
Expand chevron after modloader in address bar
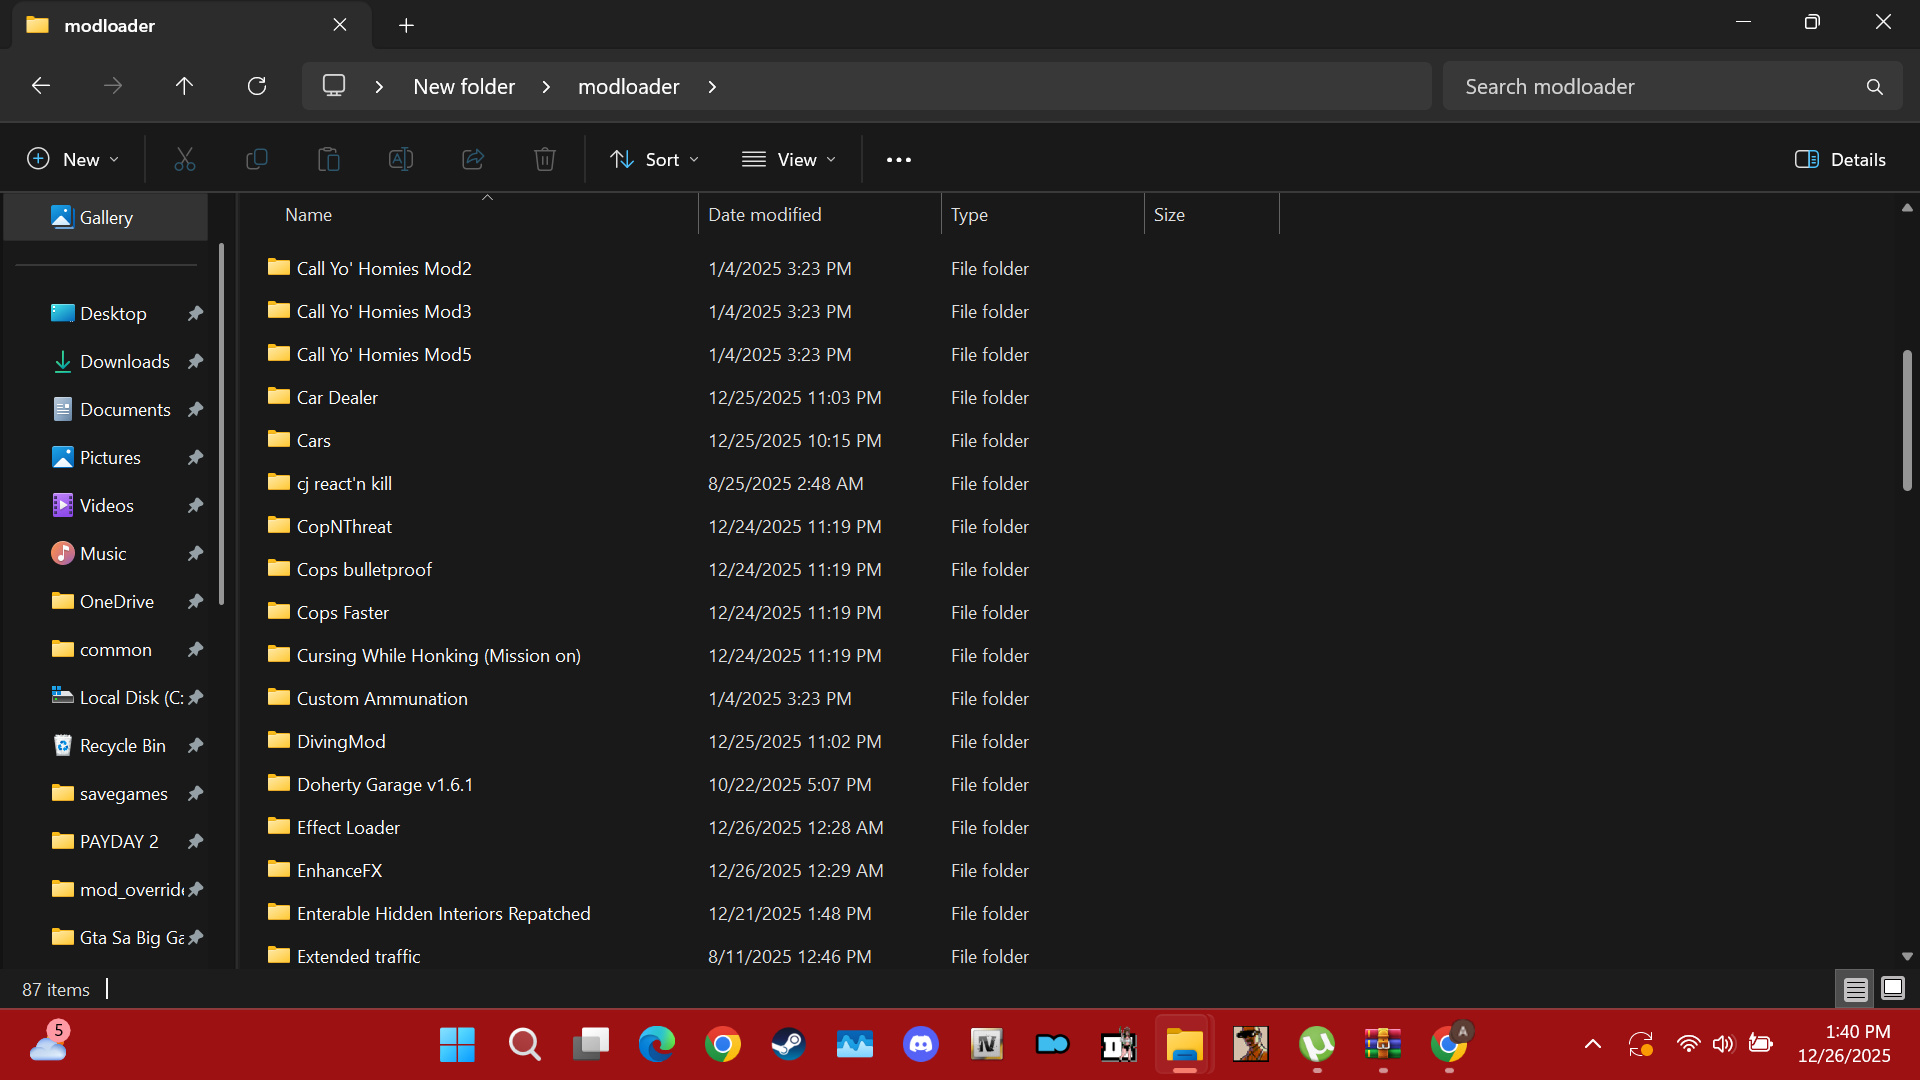tap(712, 87)
